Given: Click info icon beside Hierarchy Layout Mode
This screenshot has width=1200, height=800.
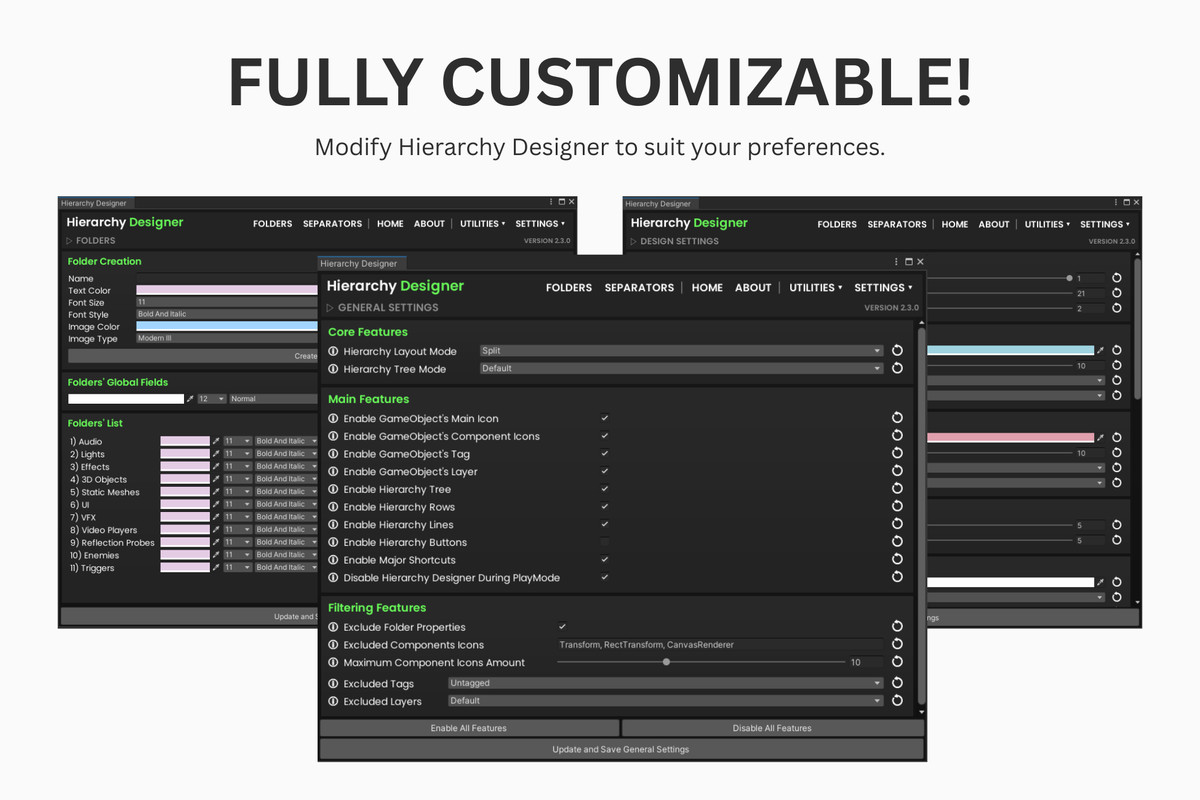Looking at the screenshot, I should (333, 351).
